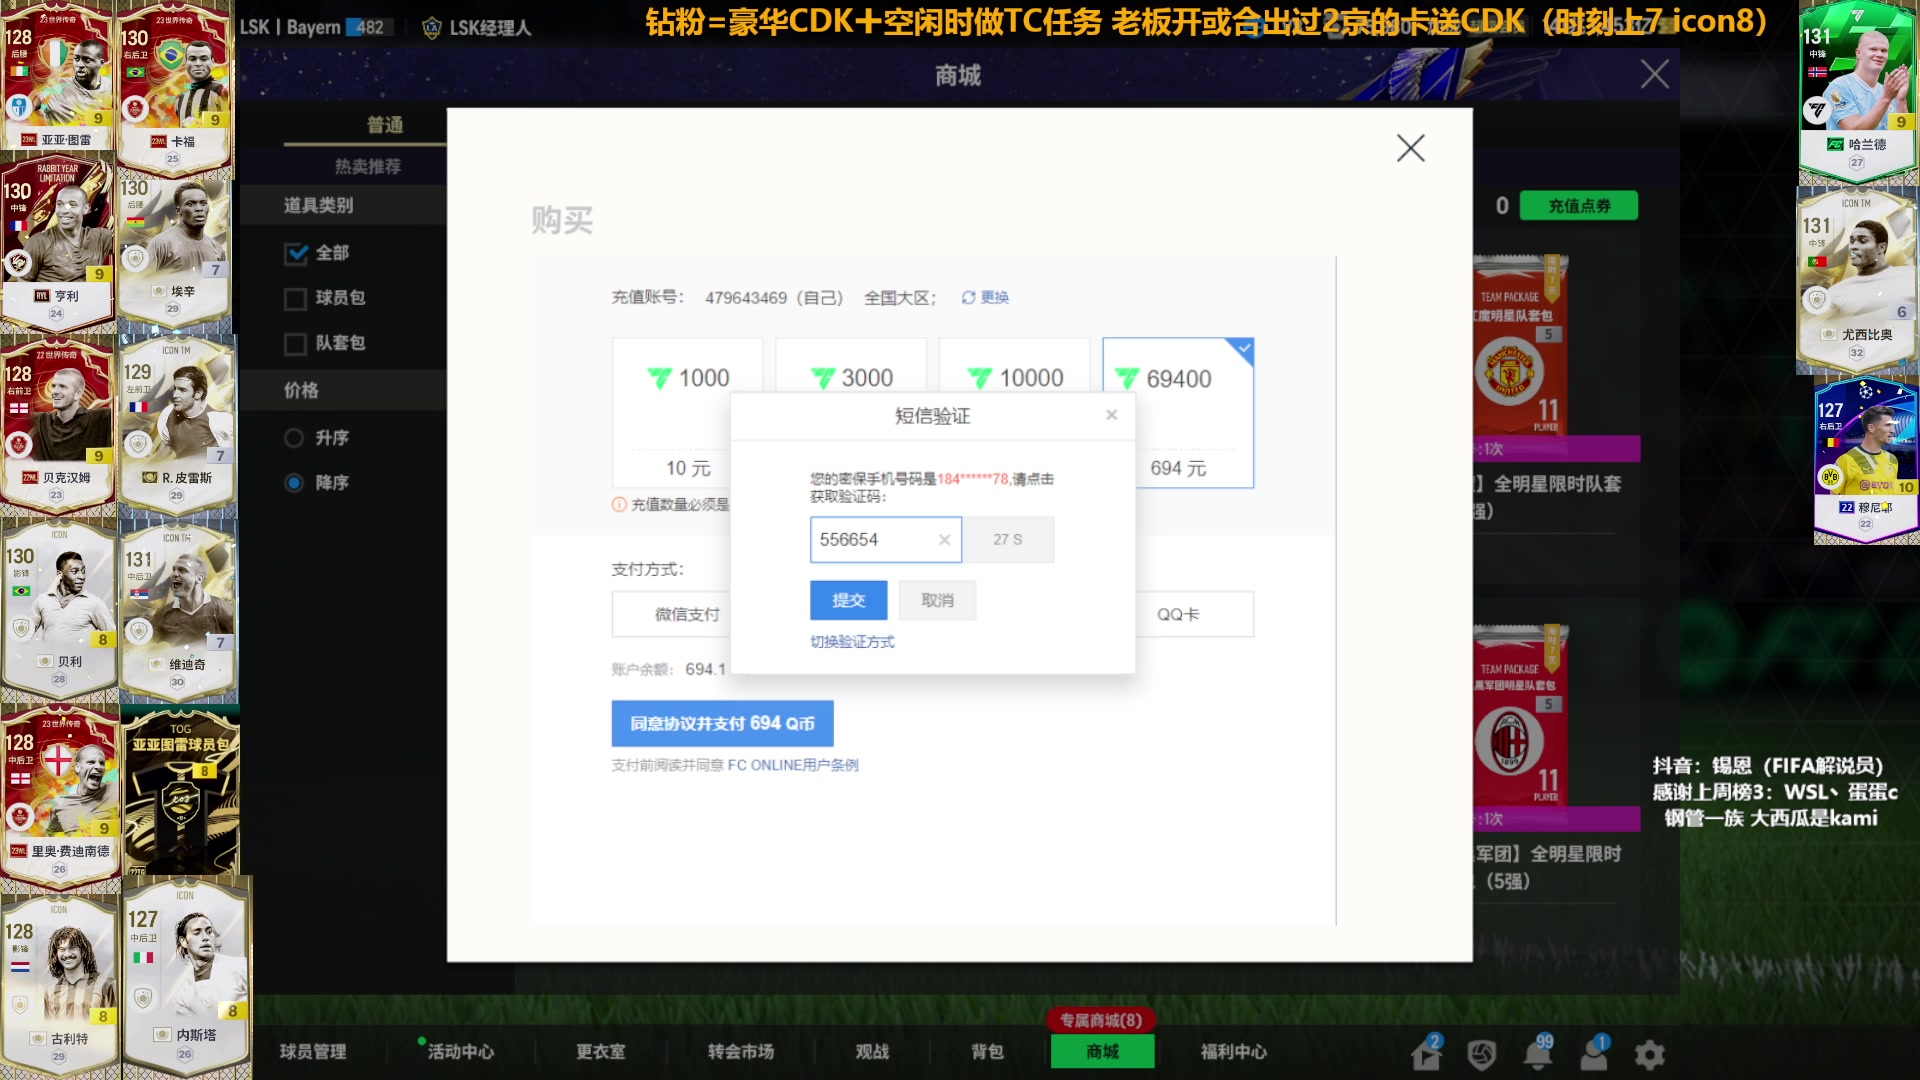Image resolution: width=1920 pixels, height=1080 pixels.
Task: Open the friends icon with badge 1
Action: (x=1594, y=1053)
